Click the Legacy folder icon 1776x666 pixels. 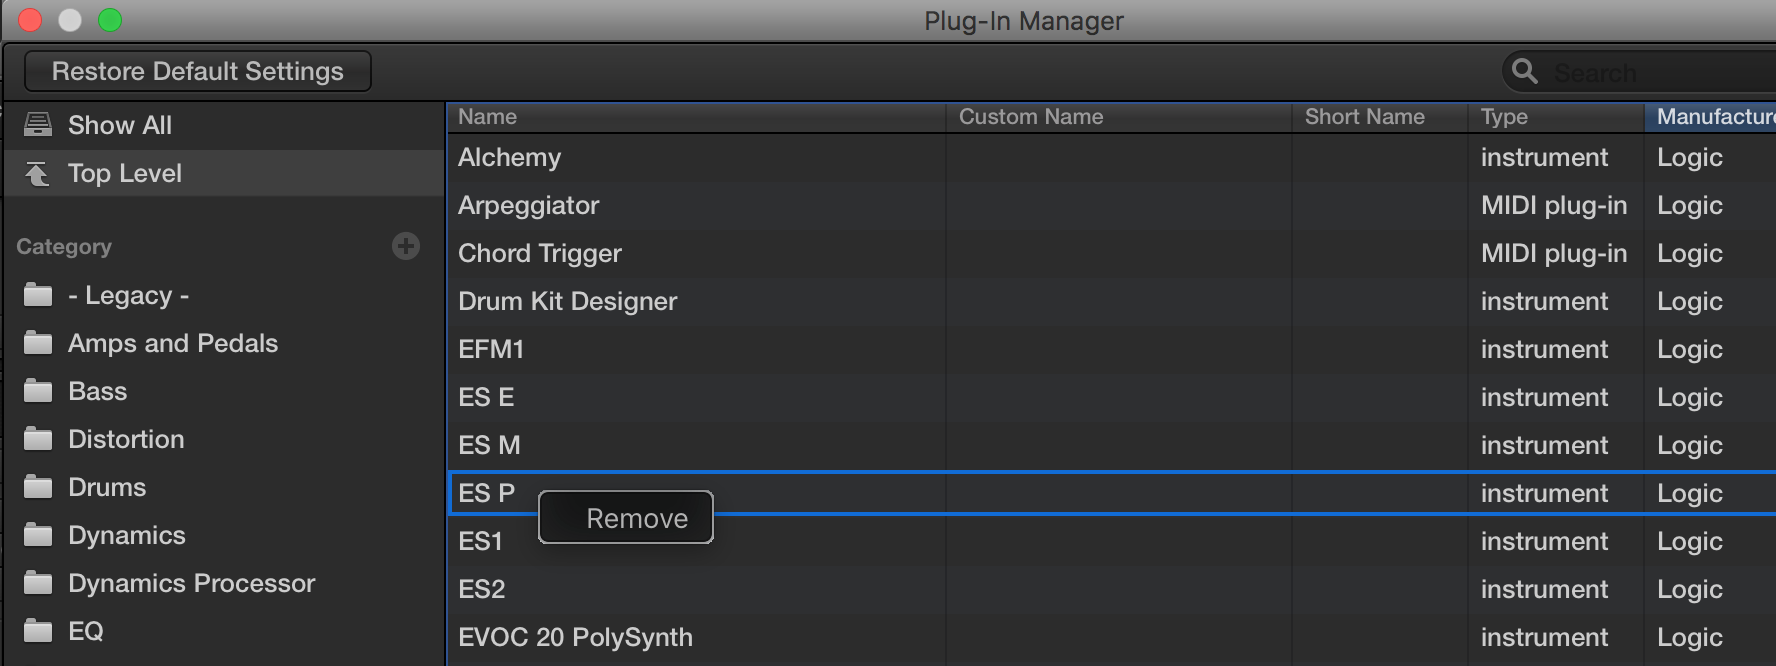(x=38, y=296)
